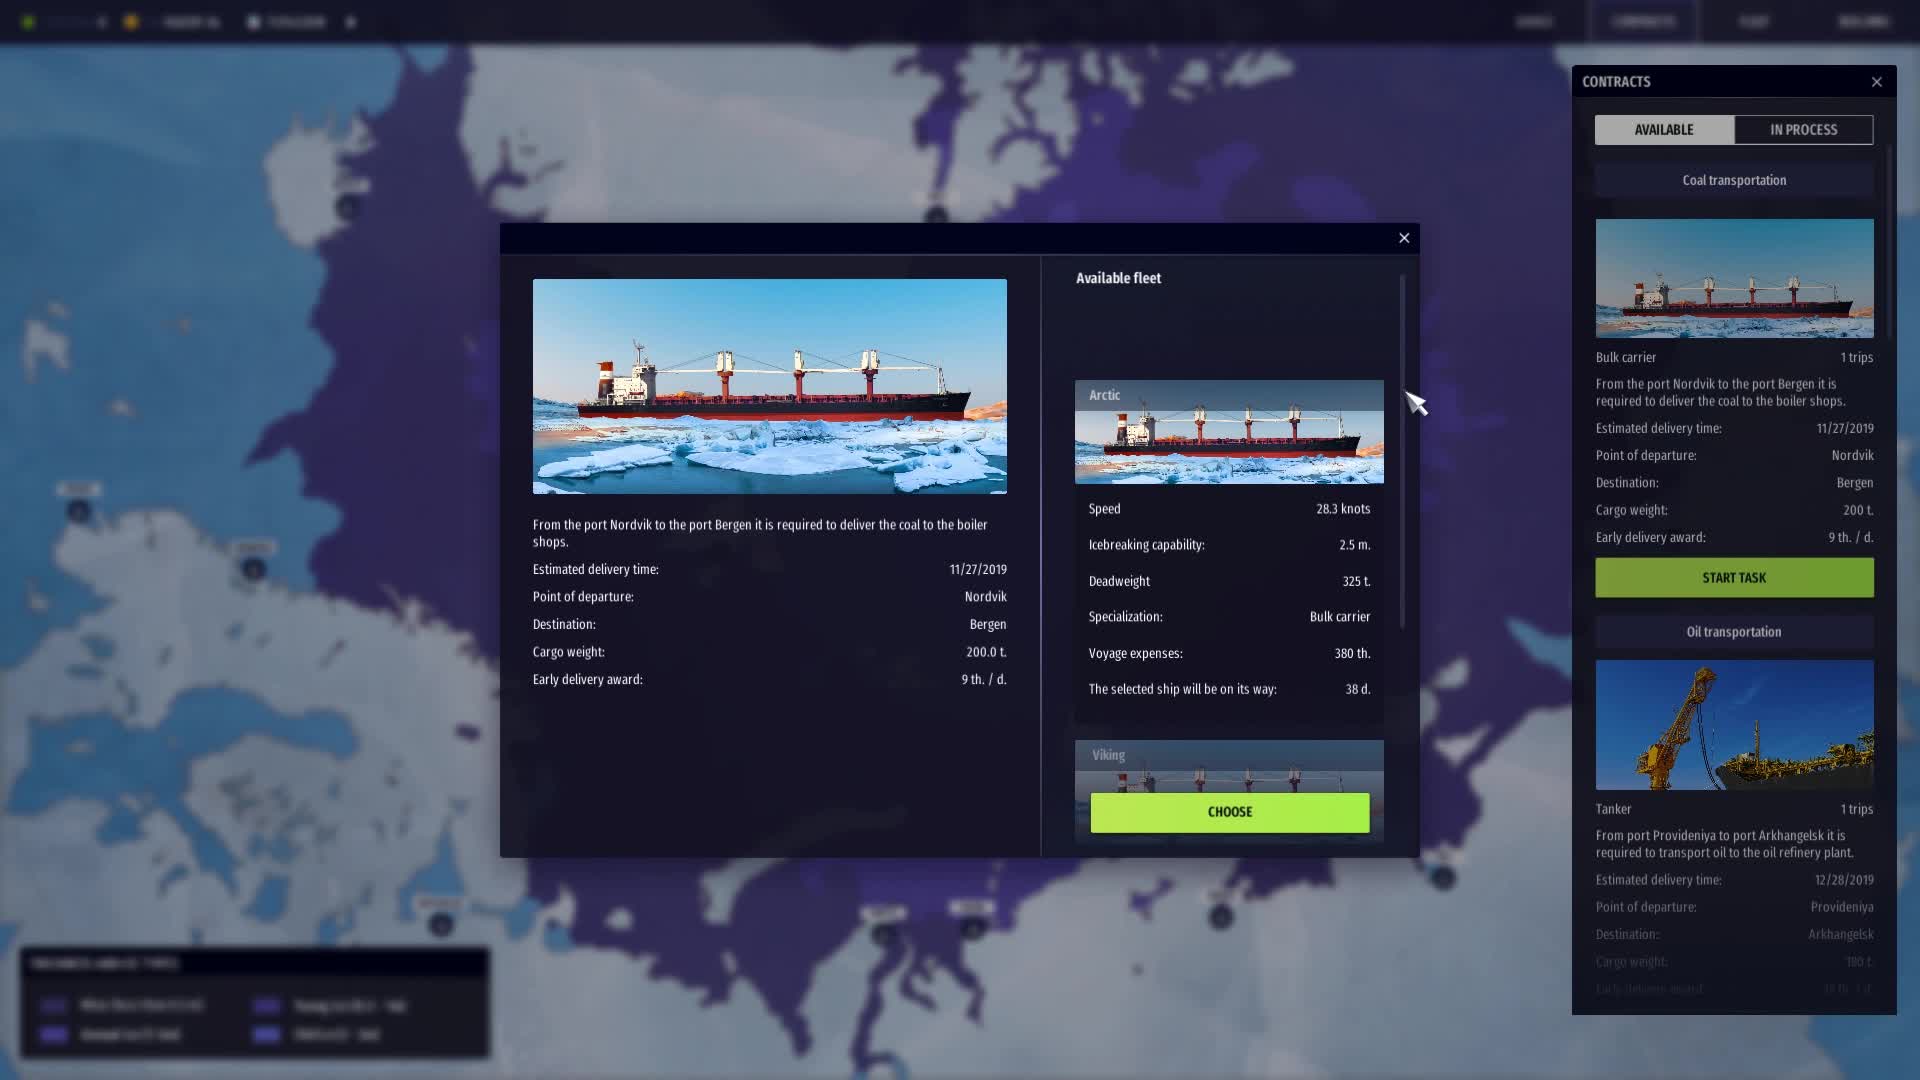The image size is (1920, 1080).
Task: Select the Arctic ship thumbnail
Action: coord(1229,432)
